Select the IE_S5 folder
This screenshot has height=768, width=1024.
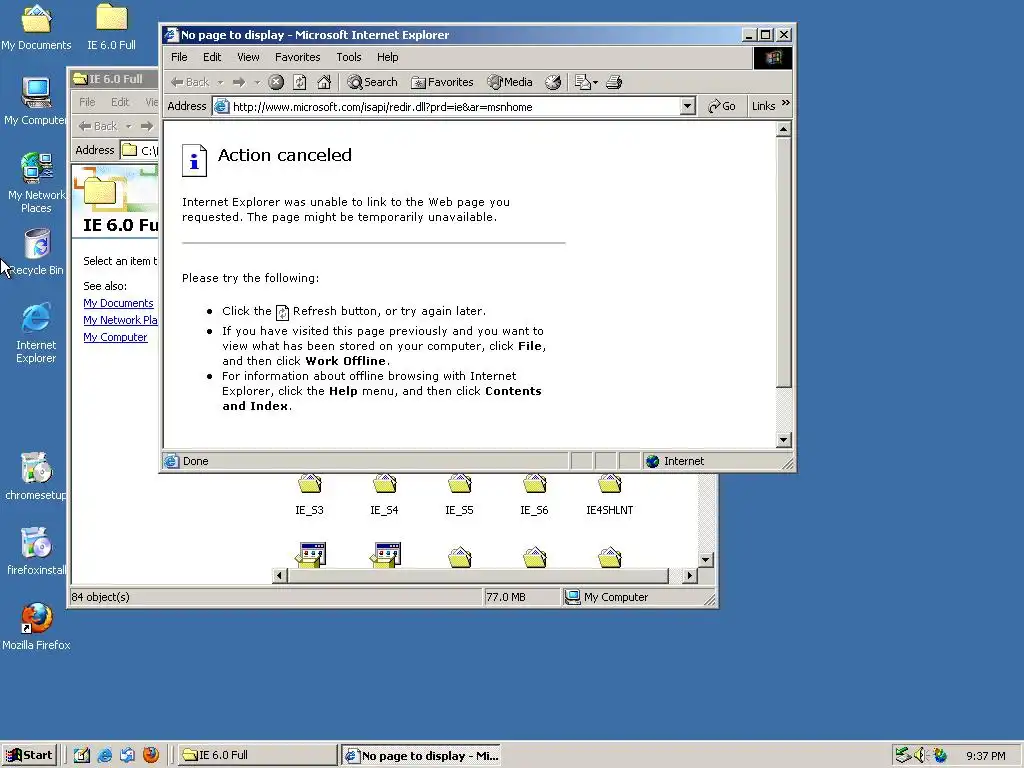click(x=459, y=495)
